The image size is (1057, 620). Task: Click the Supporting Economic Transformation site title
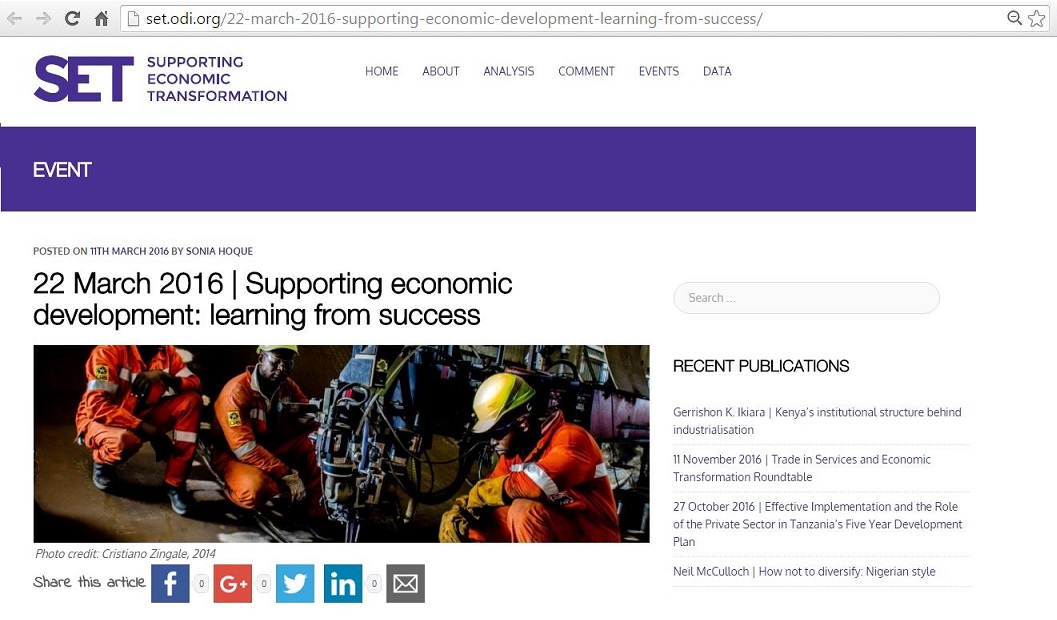pos(217,79)
